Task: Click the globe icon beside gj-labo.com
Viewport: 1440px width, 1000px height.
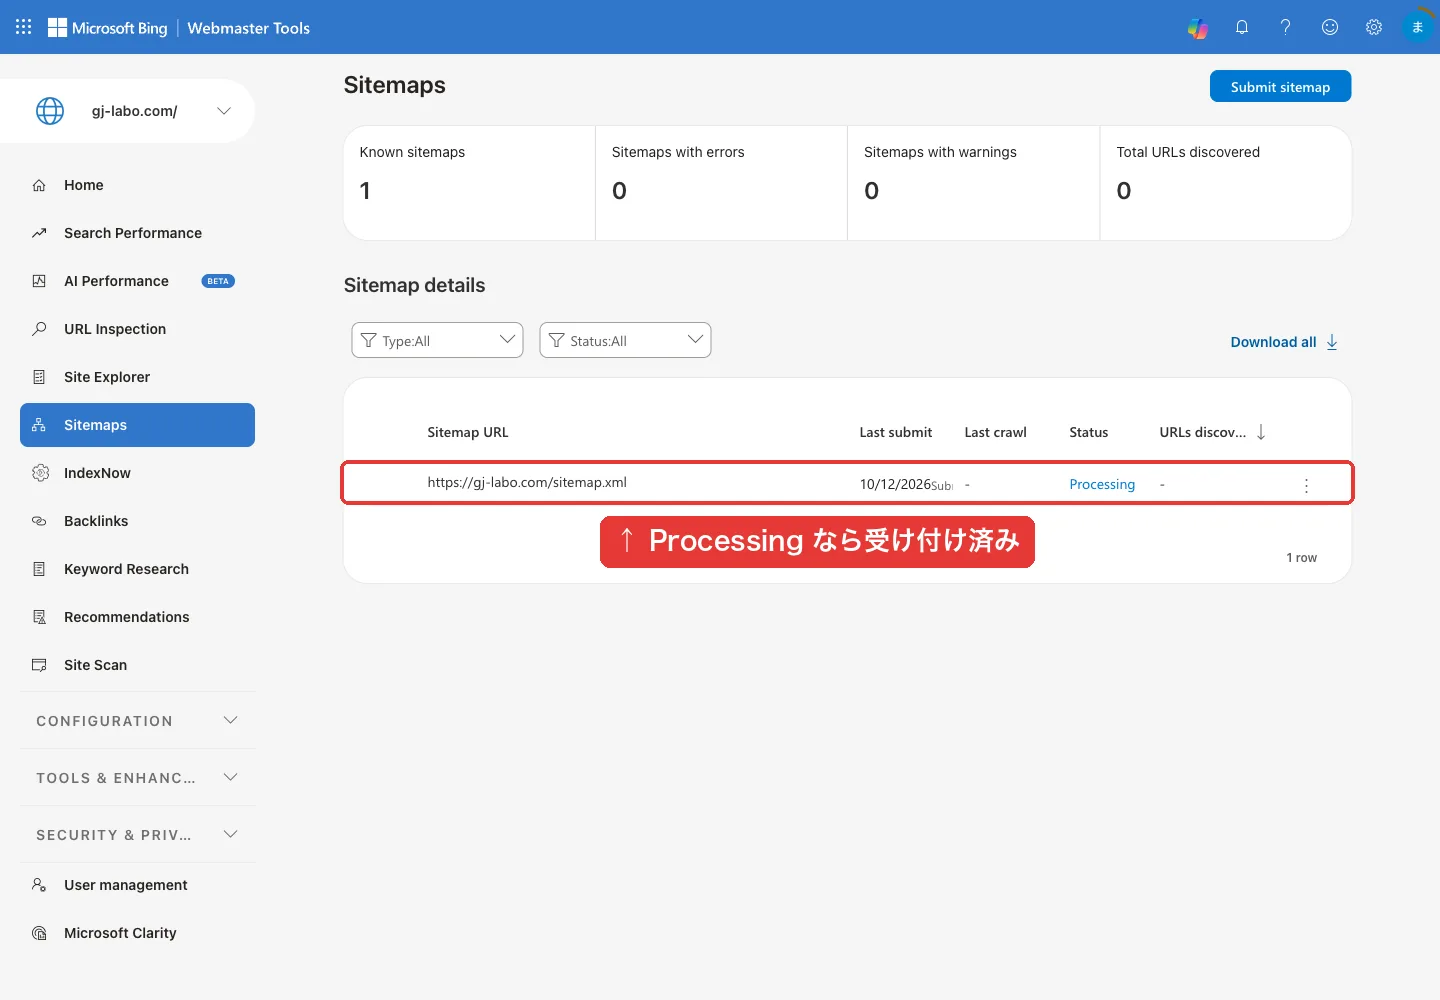Action: pyautogui.click(x=50, y=111)
